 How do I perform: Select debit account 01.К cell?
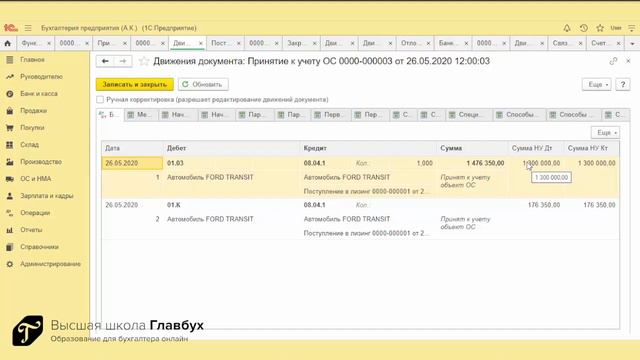coord(174,205)
